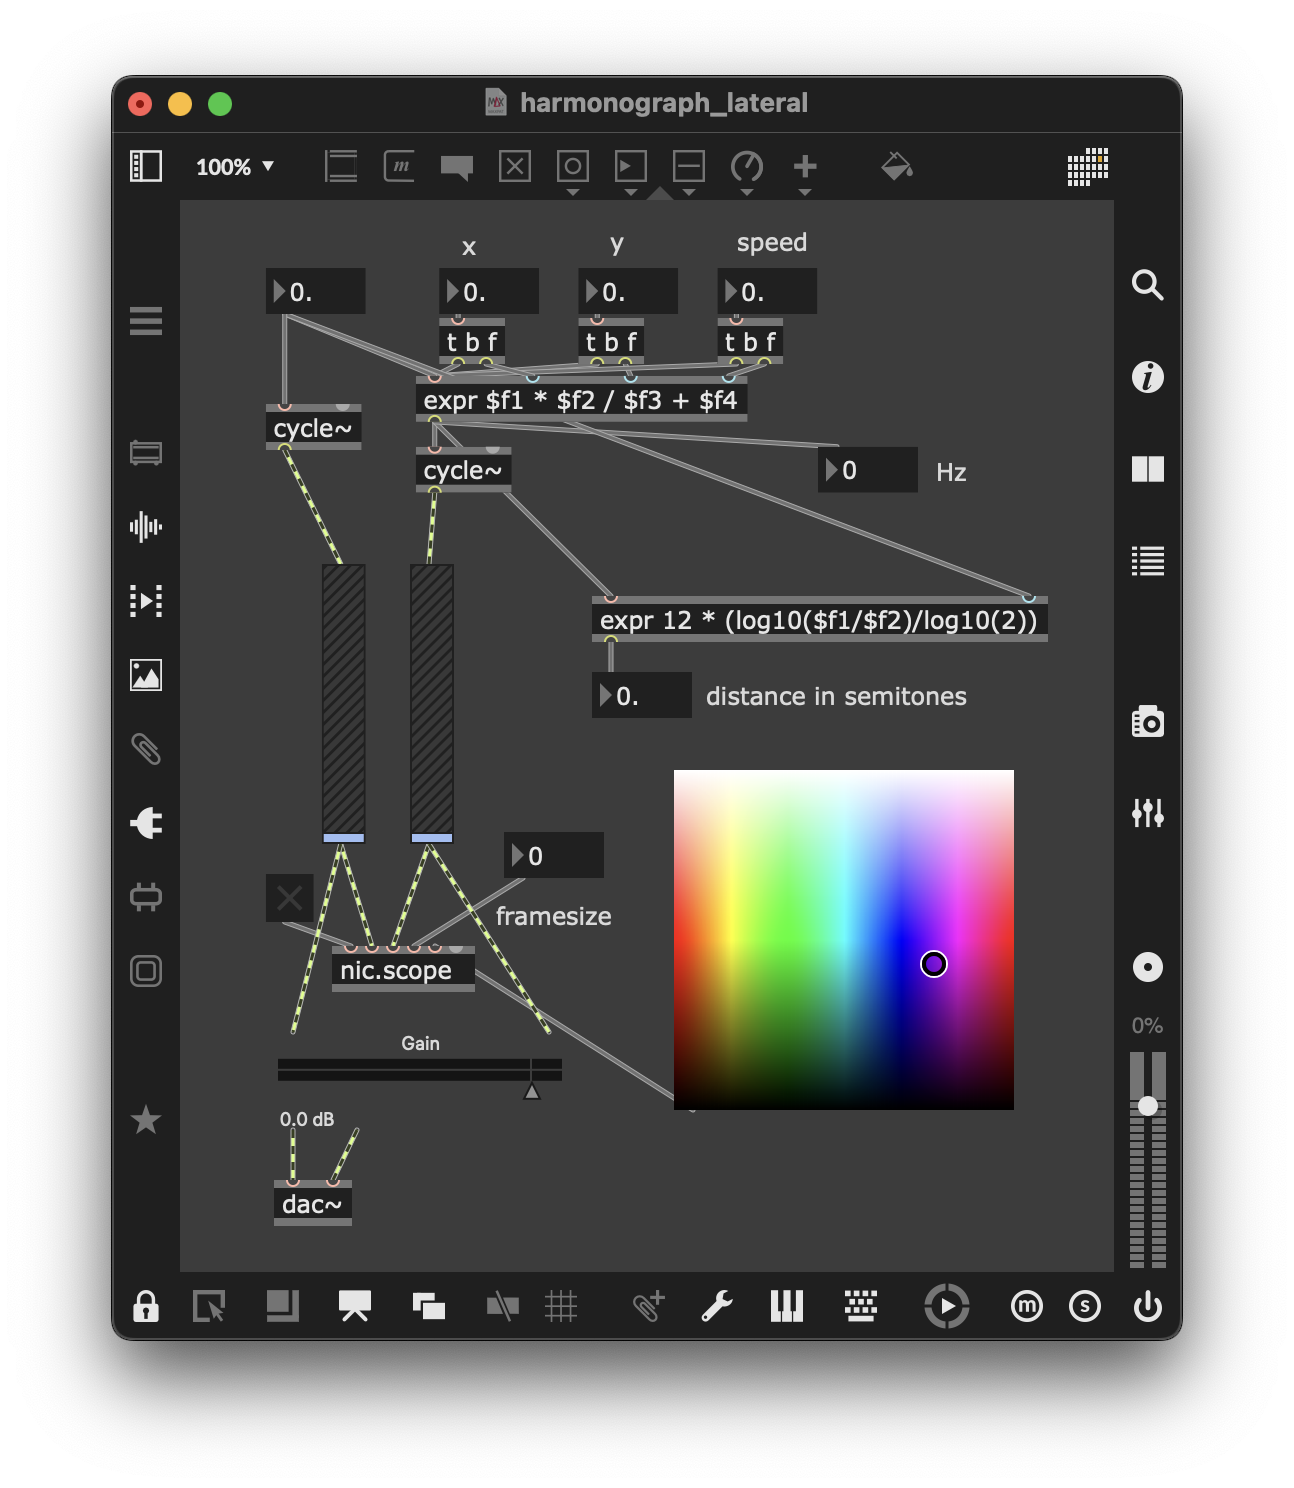Open the presentation mode icon

355,1306
